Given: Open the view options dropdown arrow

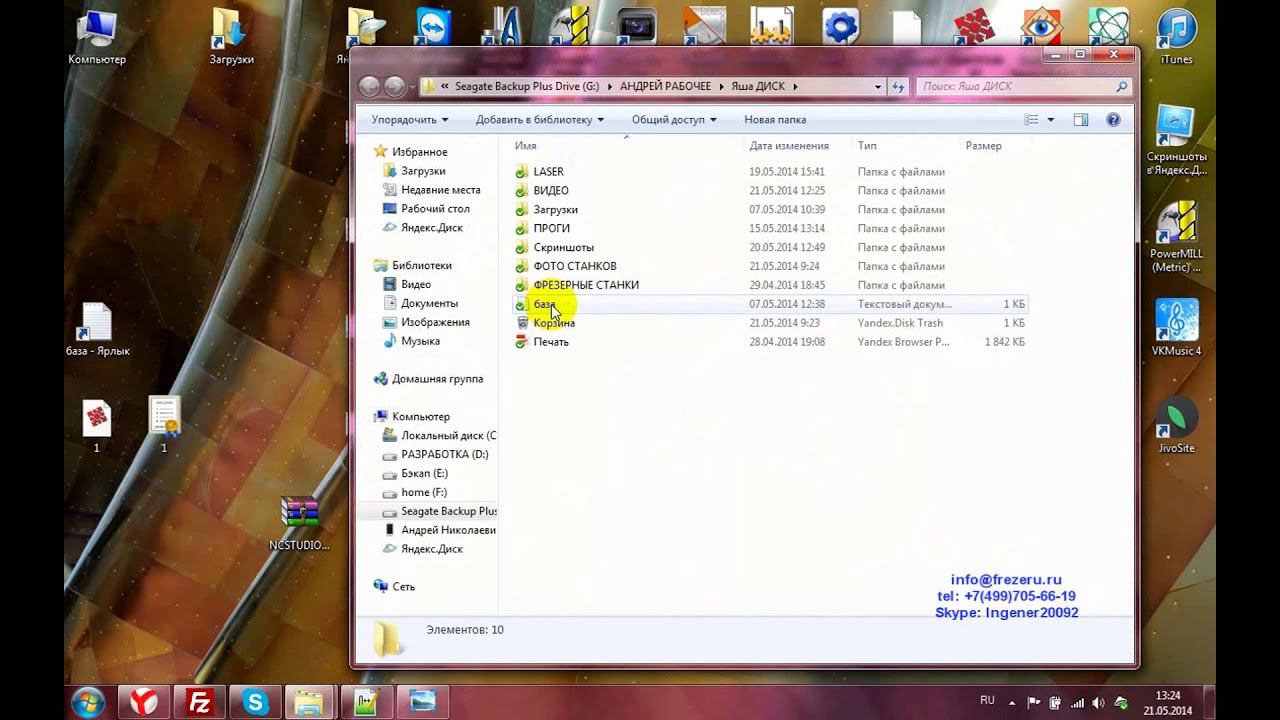Looking at the screenshot, I should 1050,120.
